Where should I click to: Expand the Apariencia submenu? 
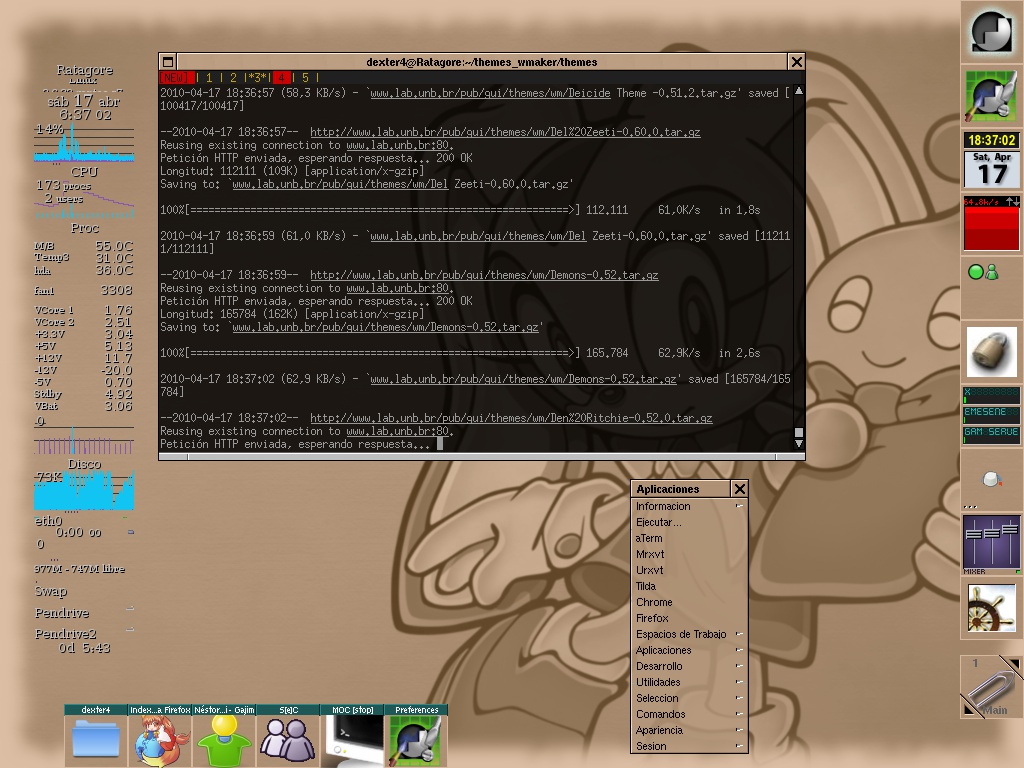689,730
